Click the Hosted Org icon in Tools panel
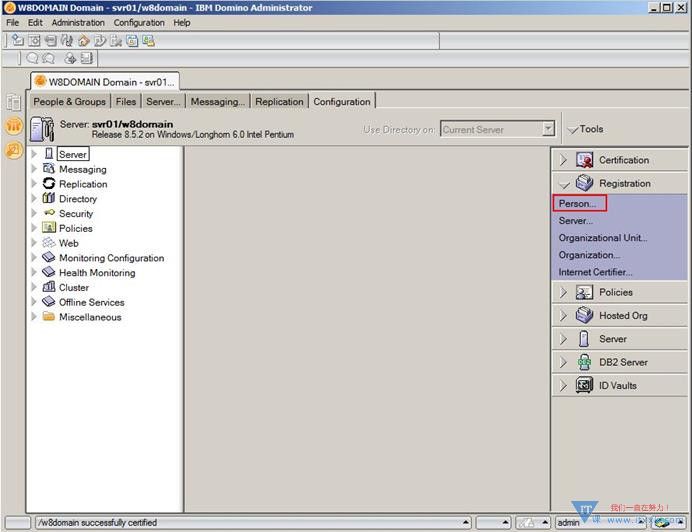Image resolution: width=692 pixels, height=532 pixels. coord(584,315)
